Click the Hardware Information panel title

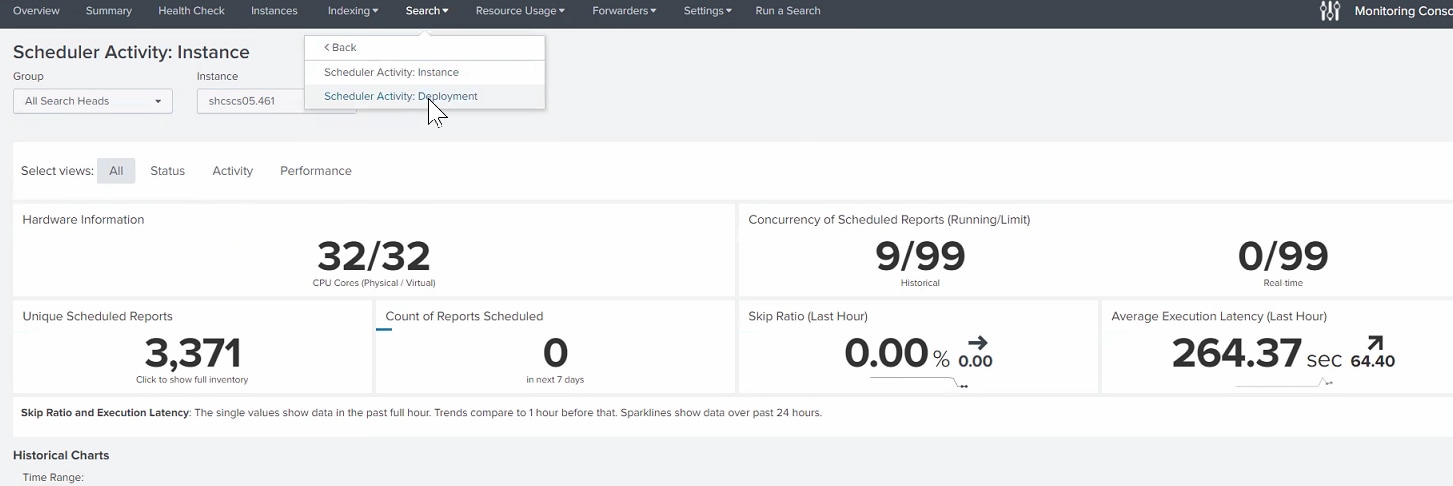coord(83,220)
